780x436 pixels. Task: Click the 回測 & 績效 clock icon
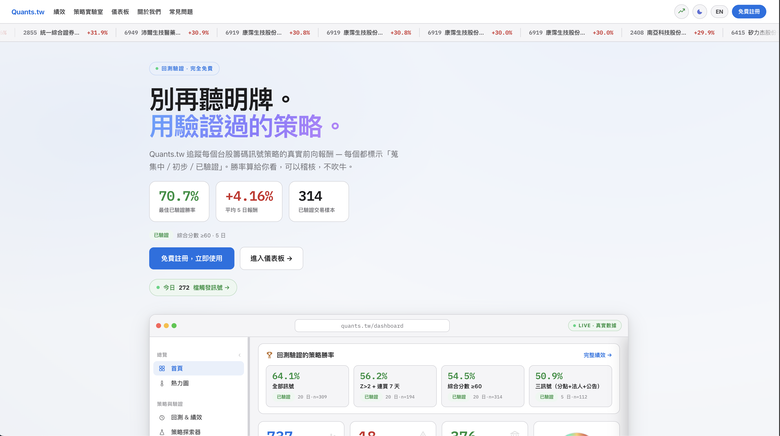162,417
